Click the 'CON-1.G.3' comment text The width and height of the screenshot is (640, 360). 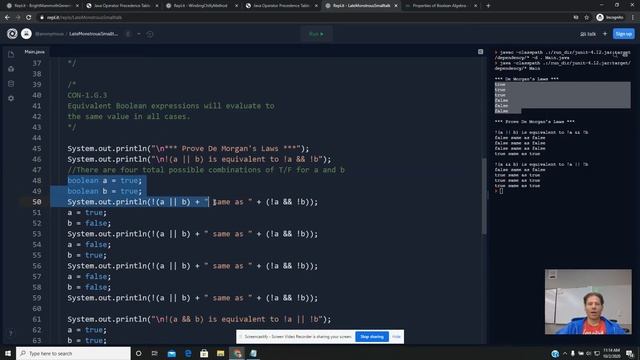click(87, 95)
